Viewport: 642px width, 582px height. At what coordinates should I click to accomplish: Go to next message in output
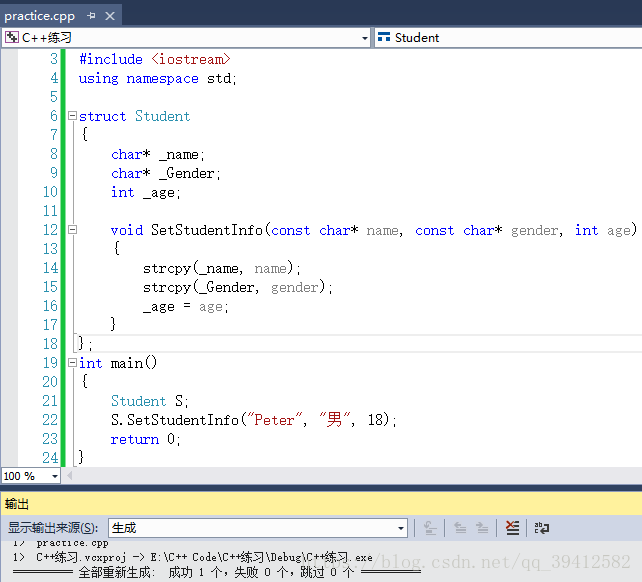coord(482,528)
